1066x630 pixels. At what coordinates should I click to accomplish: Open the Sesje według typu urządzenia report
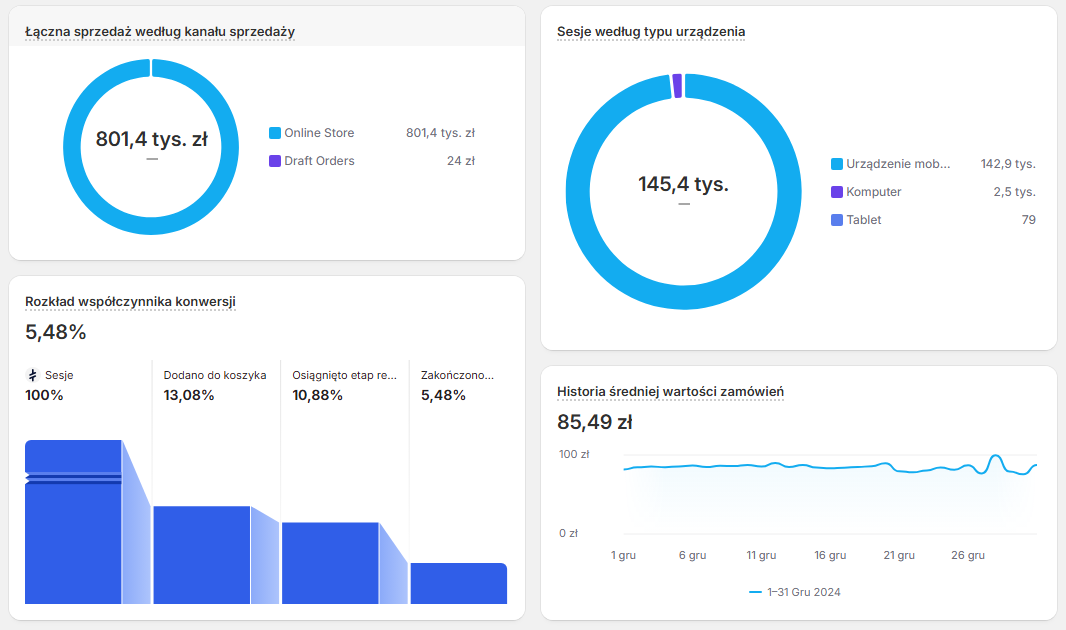click(x=650, y=32)
